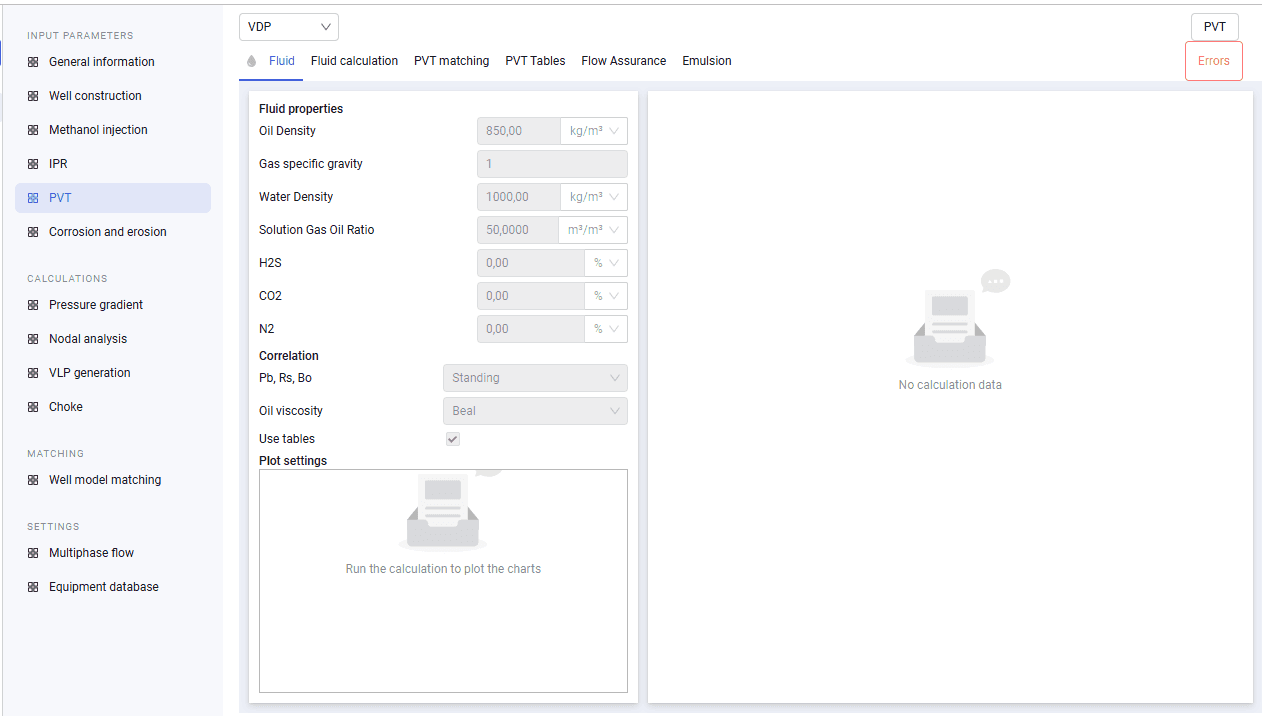Expand the Pb, Rs, Bo correlation dropdown
This screenshot has height=716, width=1262.
pos(535,378)
